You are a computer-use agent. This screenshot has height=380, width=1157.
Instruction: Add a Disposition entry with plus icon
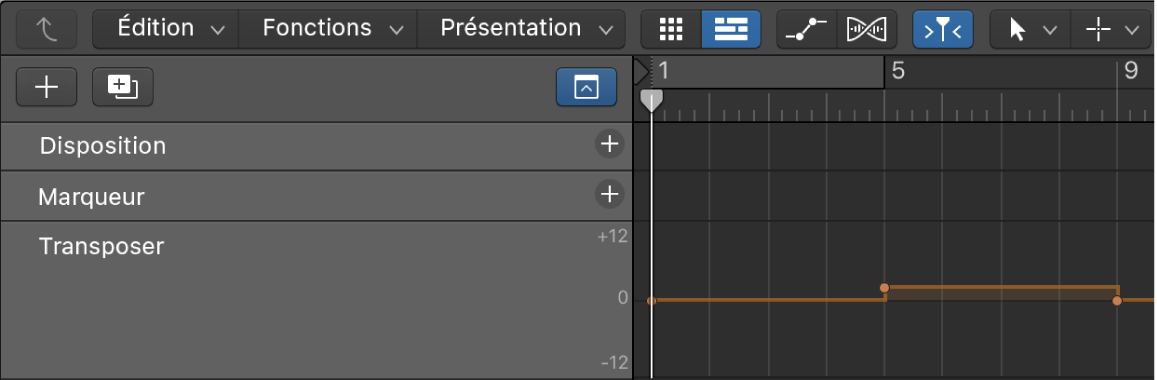click(609, 144)
